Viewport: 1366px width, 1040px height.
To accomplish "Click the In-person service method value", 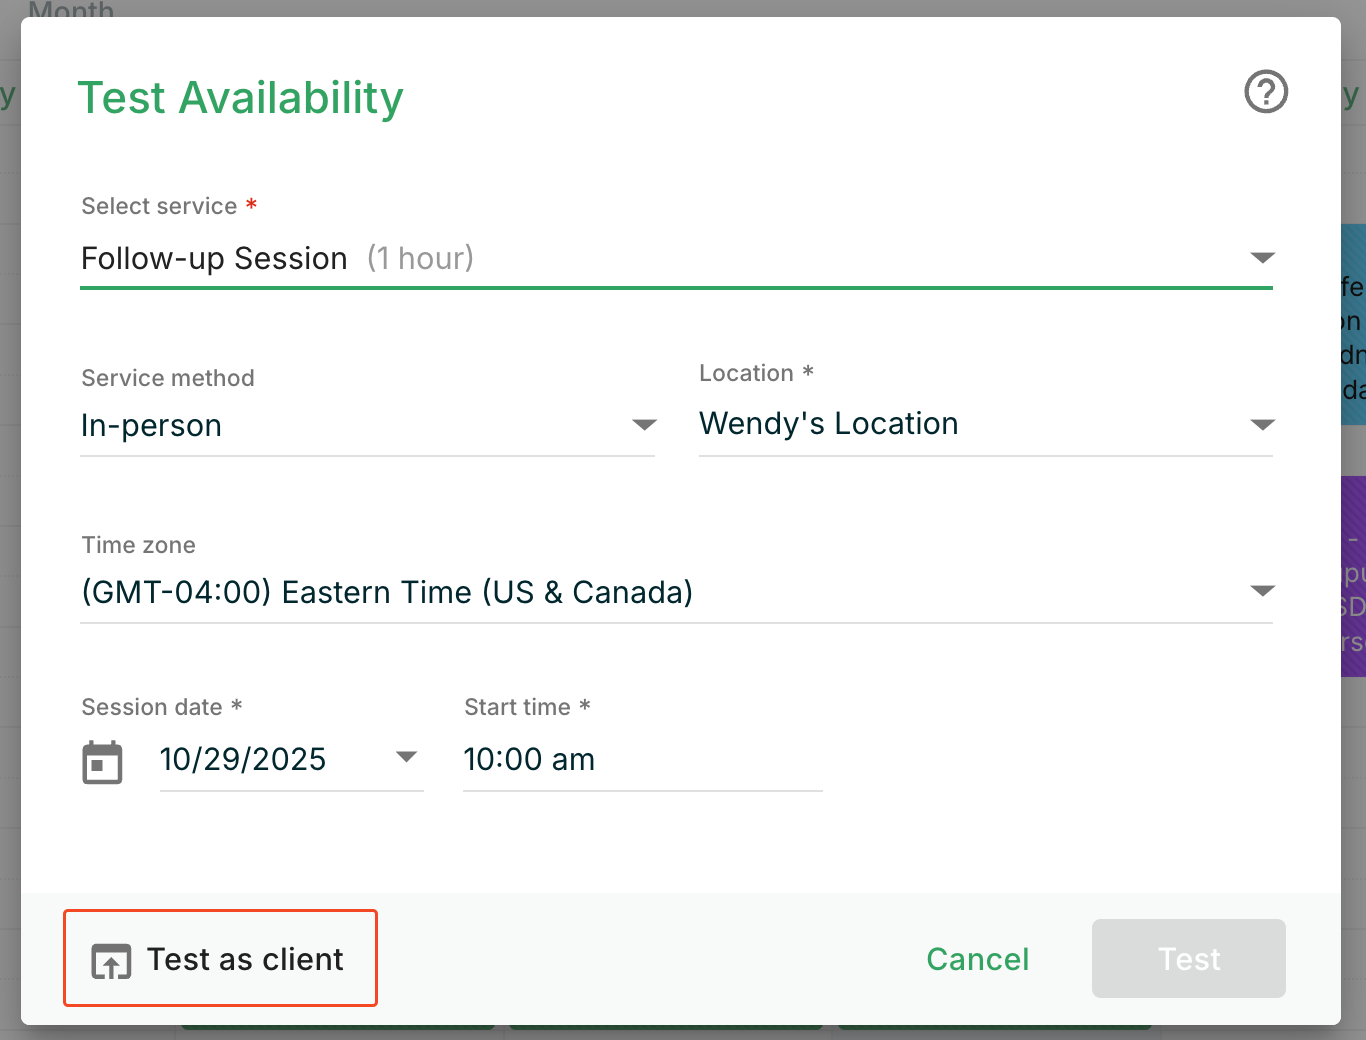I will (x=152, y=426).
